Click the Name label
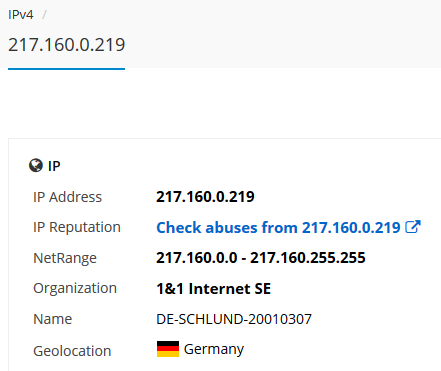This screenshot has height=371, width=441. pyautogui.click(x=53, y=319)
